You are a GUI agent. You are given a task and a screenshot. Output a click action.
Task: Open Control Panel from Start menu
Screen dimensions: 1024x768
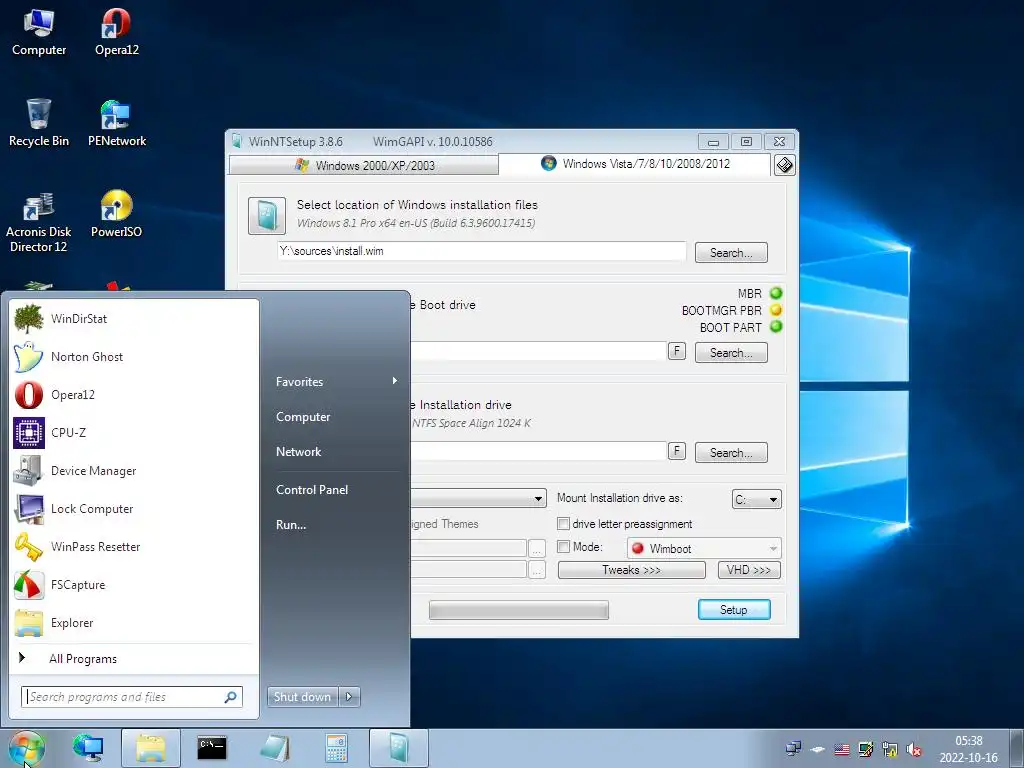tap(312, 490)
